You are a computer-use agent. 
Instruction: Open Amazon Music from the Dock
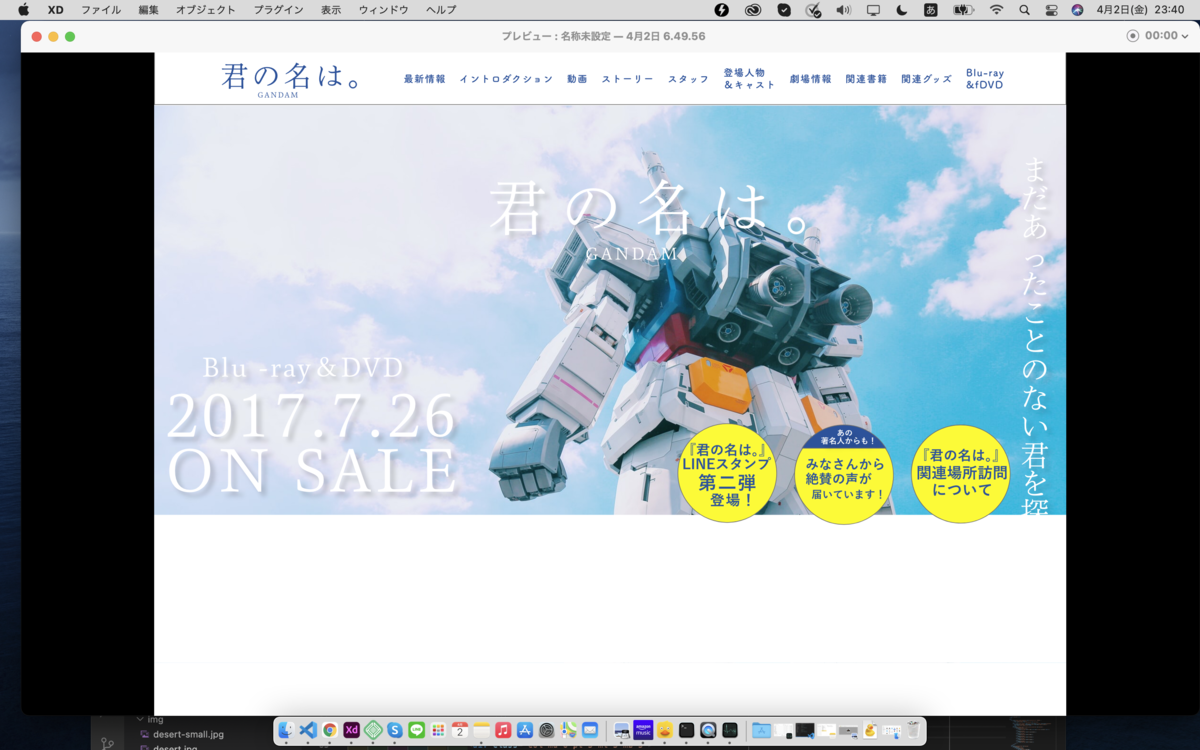pyautogui.click(x=643, y=730)
